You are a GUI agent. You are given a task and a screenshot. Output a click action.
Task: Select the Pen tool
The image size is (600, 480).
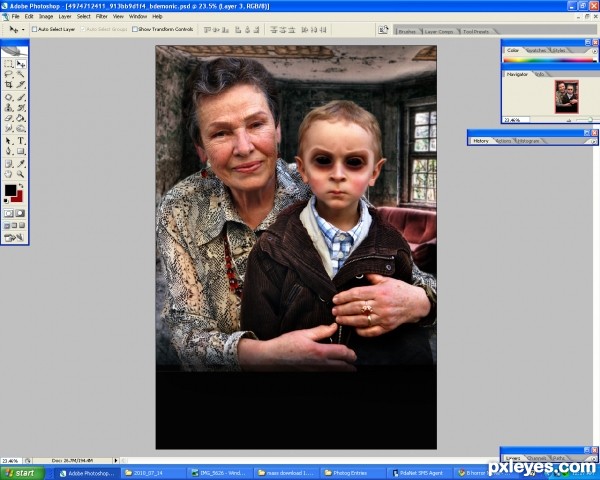pyautogui.click(x=9, y=152)
